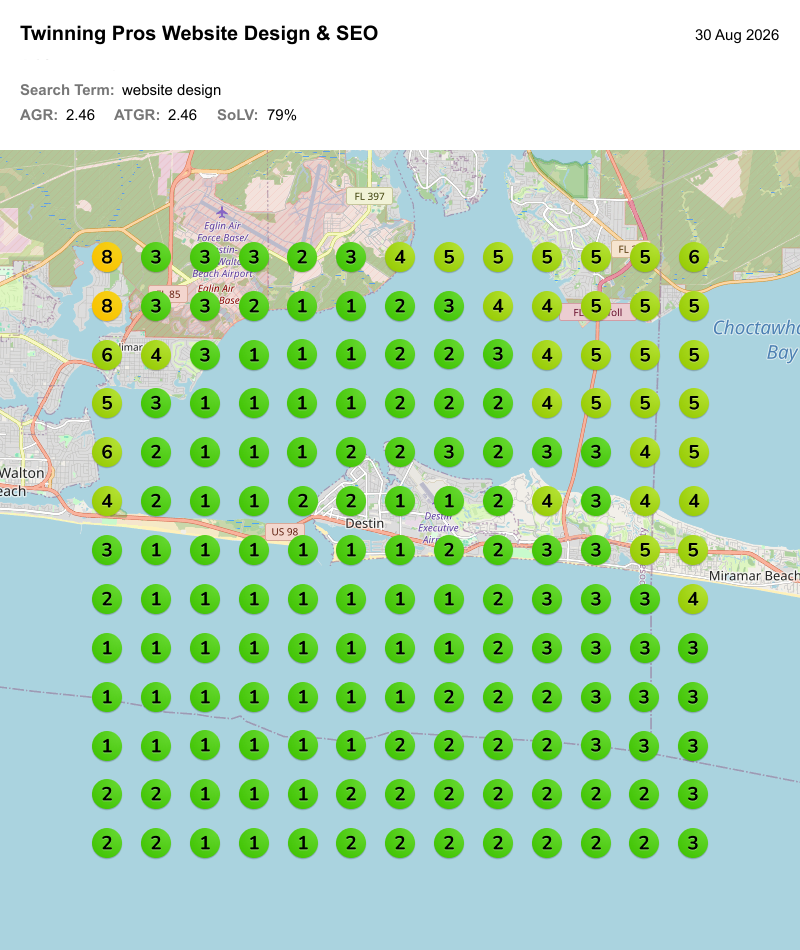The width and height of the screenshot is (800, 950).
Task: Open the 5 marker covering the top FL shield
Action: tap(645, 257)
